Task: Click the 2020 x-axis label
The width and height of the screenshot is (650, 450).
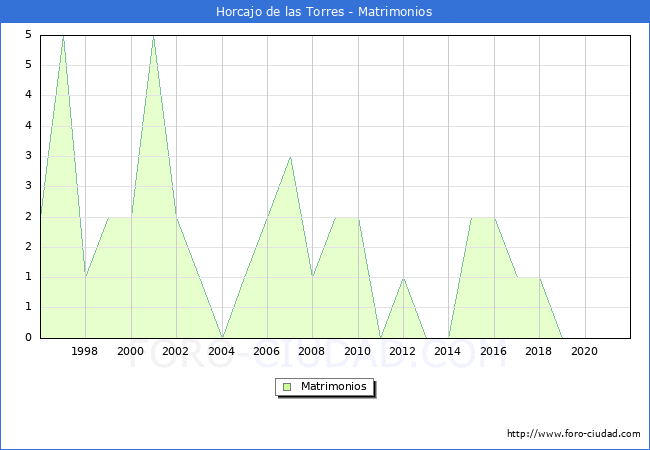Action: pos(585,351)
